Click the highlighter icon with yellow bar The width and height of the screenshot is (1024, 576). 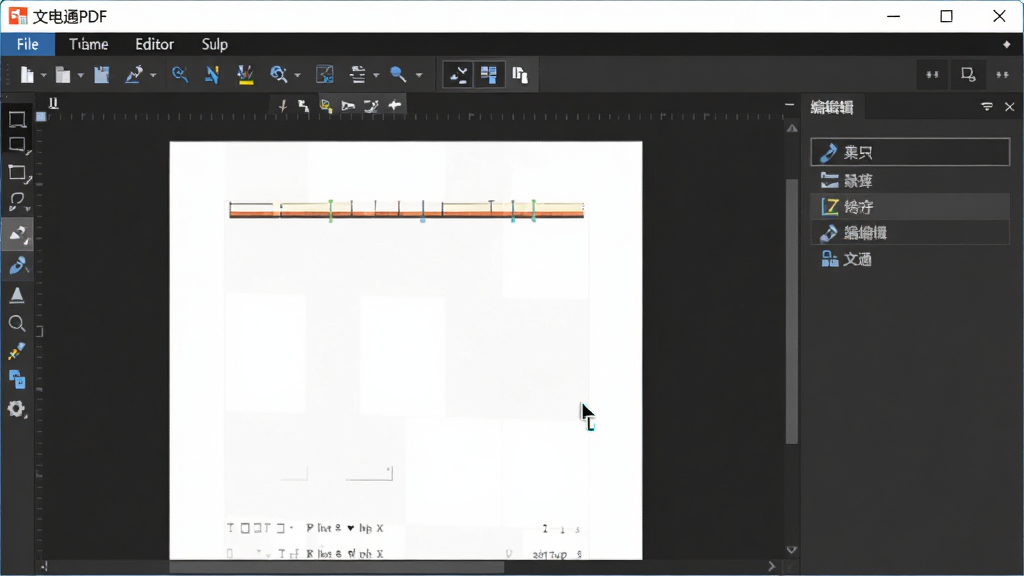(x=246, y=74)
